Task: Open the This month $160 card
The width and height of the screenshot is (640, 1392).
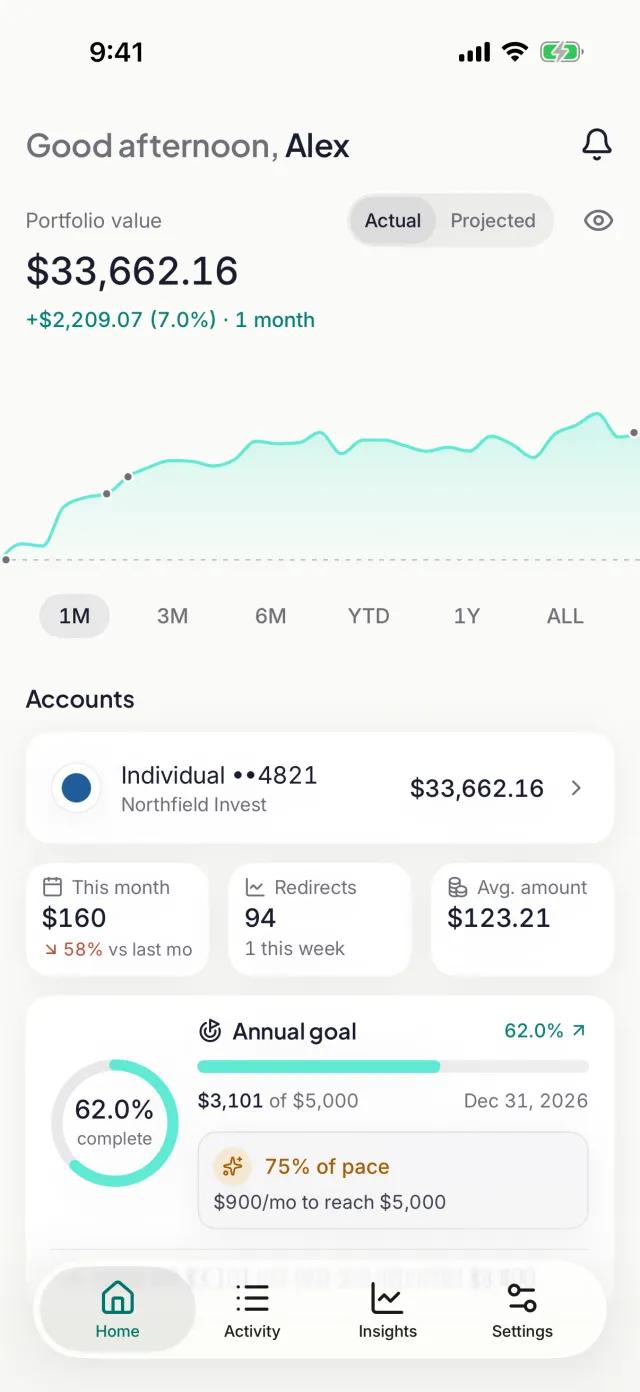Action: 117,919
